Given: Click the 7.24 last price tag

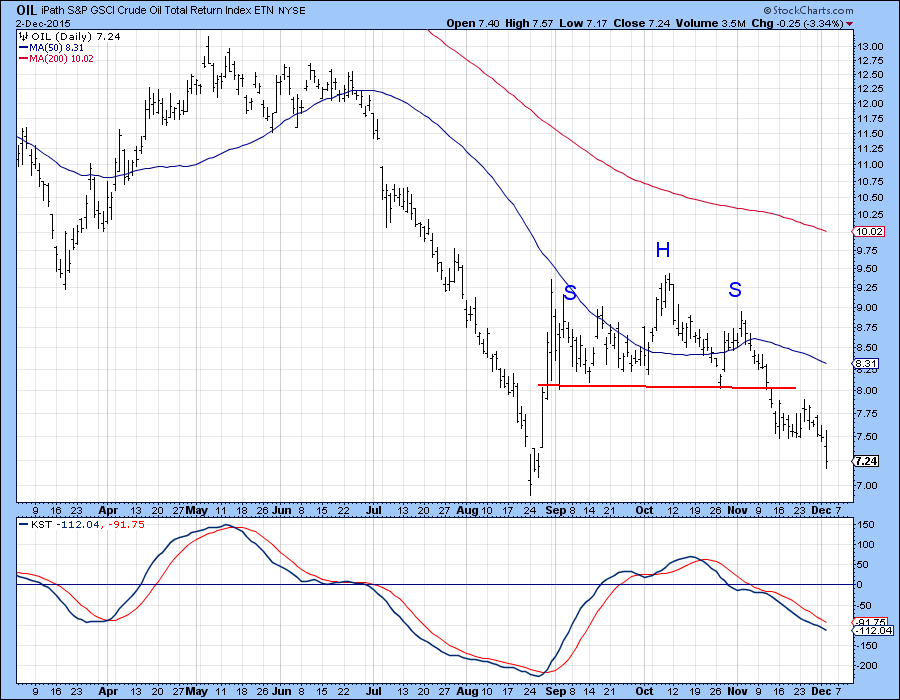Looking at the screenshot, I should (x=865, y=461).
